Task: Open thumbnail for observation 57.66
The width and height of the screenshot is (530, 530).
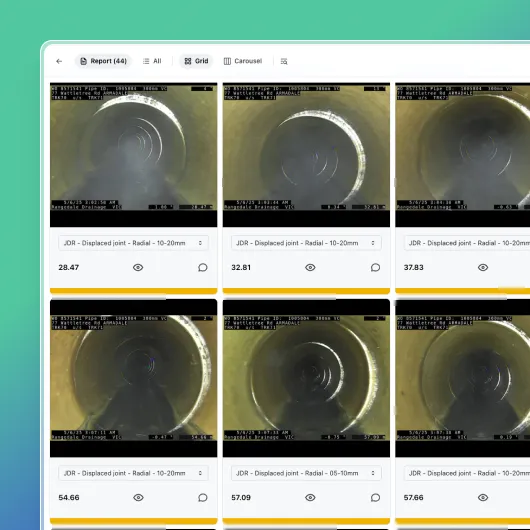Action: pos(463,378)
